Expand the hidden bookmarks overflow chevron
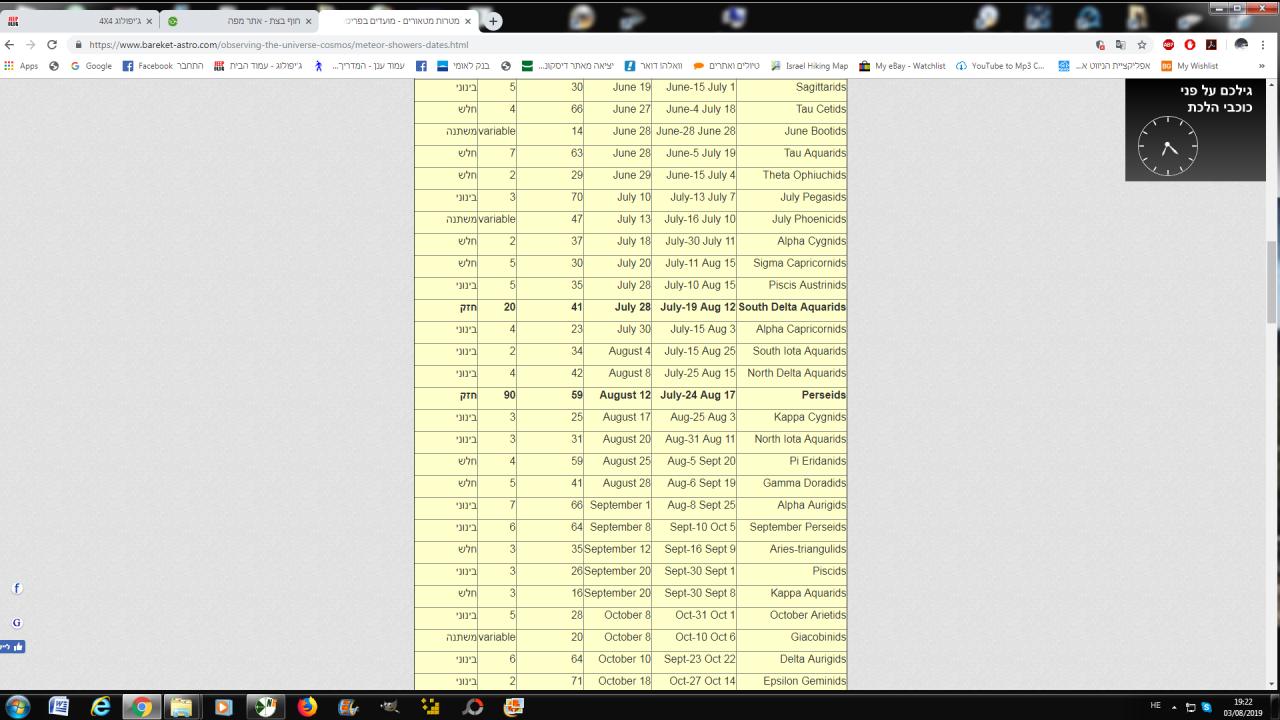Viewport: 1280px width, 720px height. (1261, 66)
